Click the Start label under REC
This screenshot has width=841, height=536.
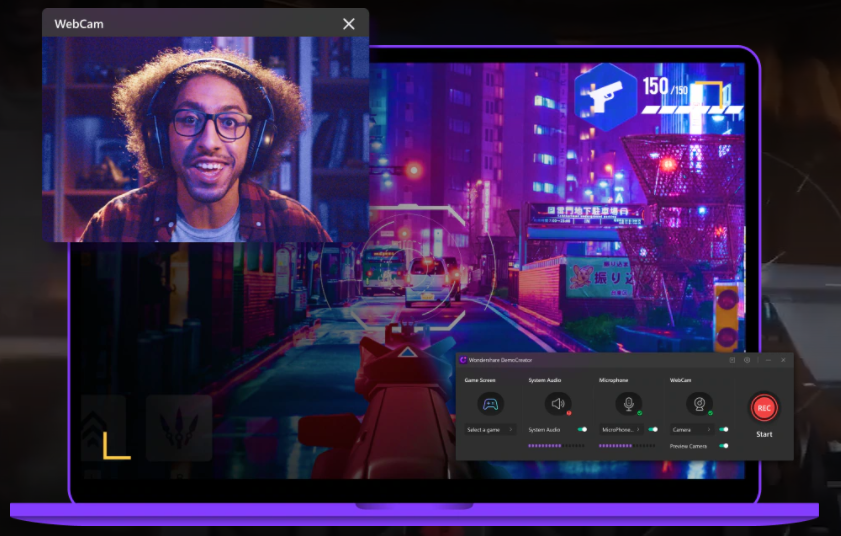point(764,435)
